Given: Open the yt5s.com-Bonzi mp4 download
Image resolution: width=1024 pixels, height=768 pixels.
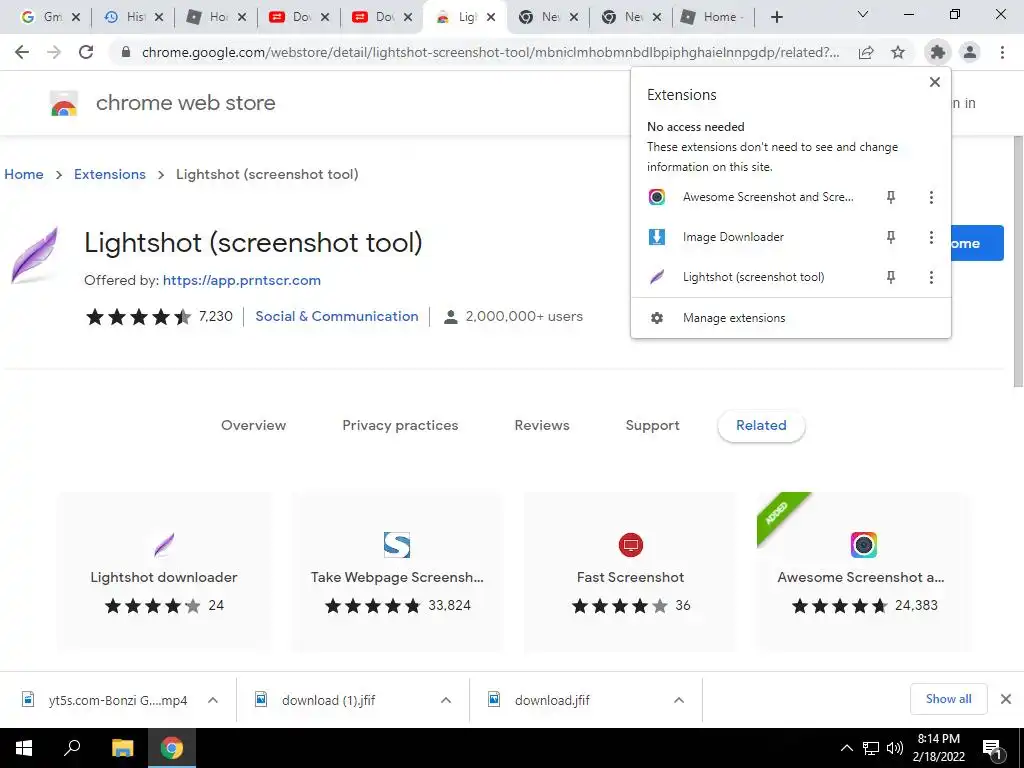Looking at the screenshot, I should [x=118, y=700].
